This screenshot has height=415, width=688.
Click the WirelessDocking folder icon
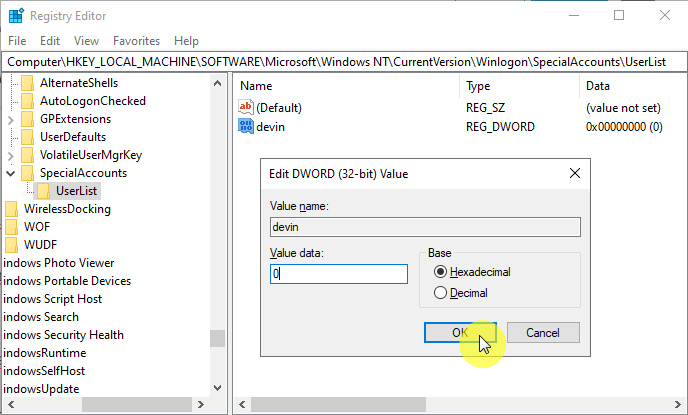(x=12, y=209)
